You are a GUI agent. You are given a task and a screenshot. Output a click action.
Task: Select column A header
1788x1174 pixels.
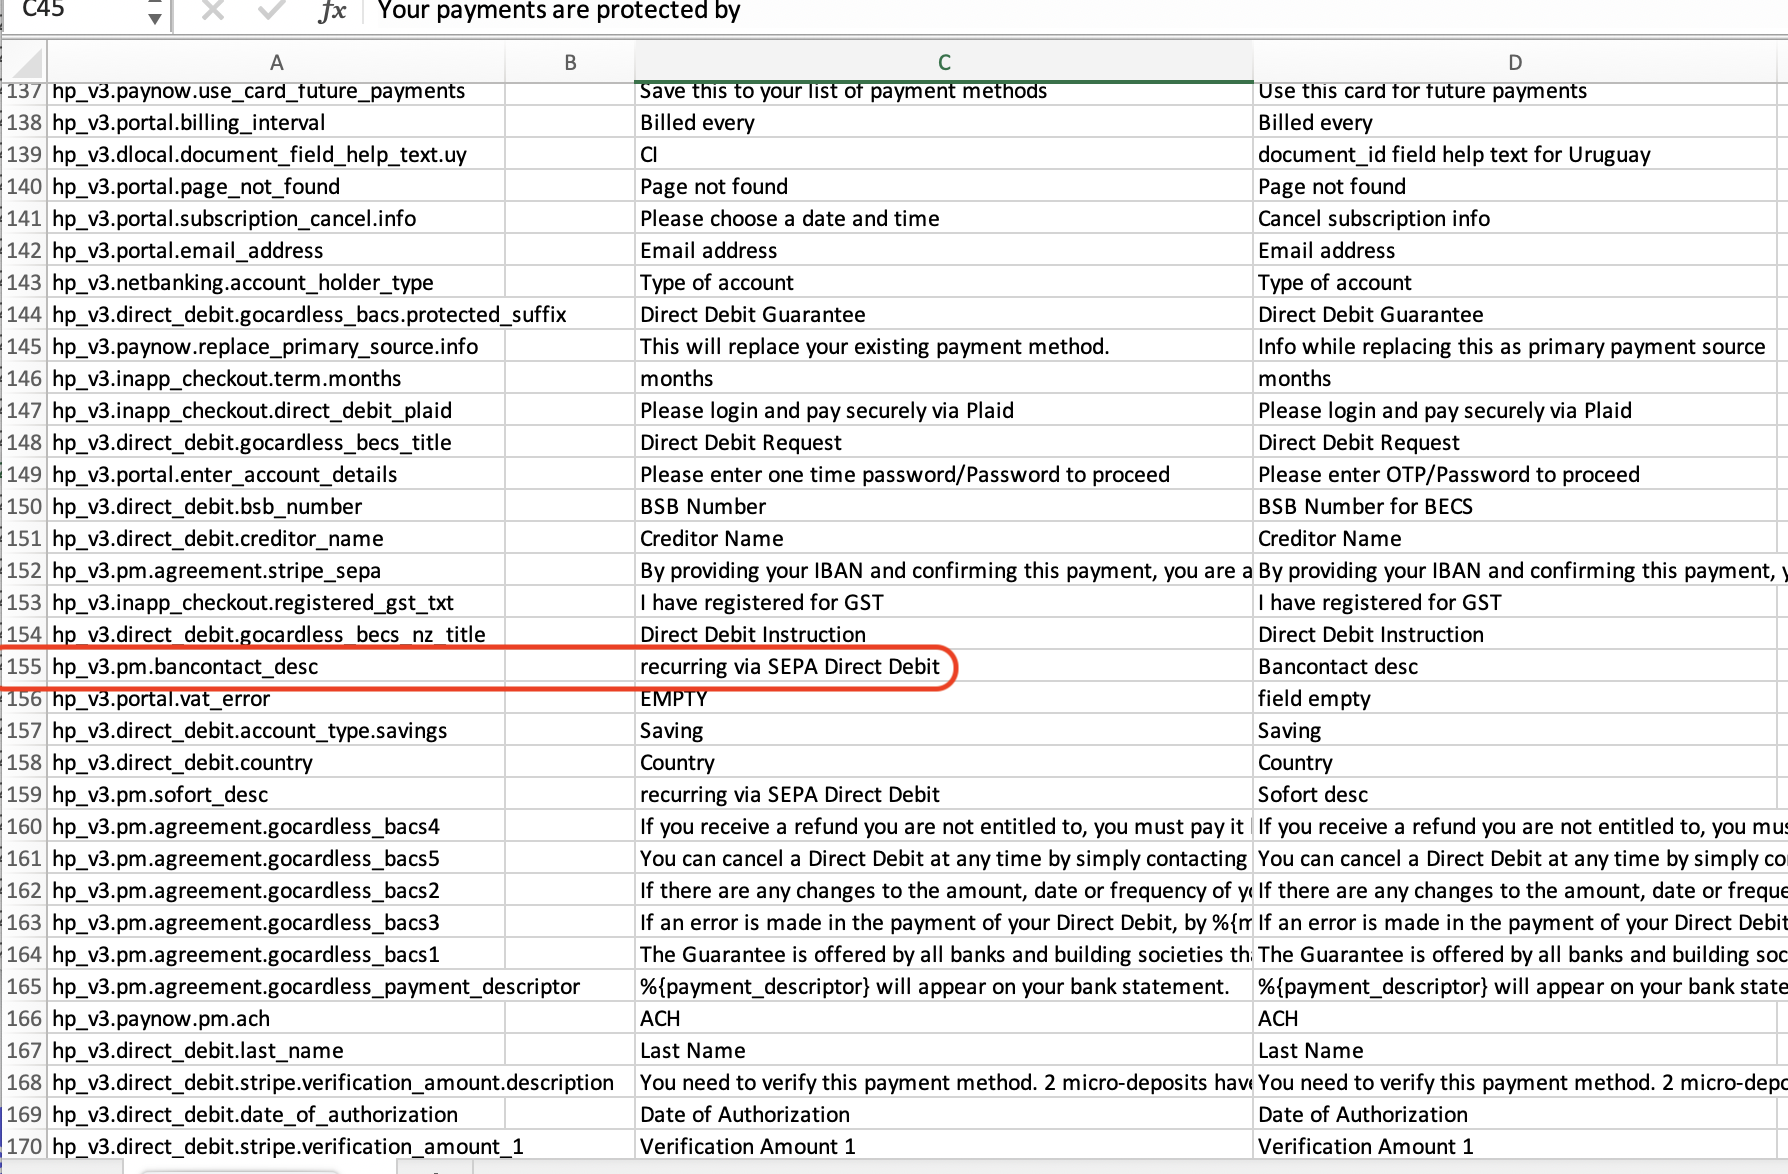point(276,61)
